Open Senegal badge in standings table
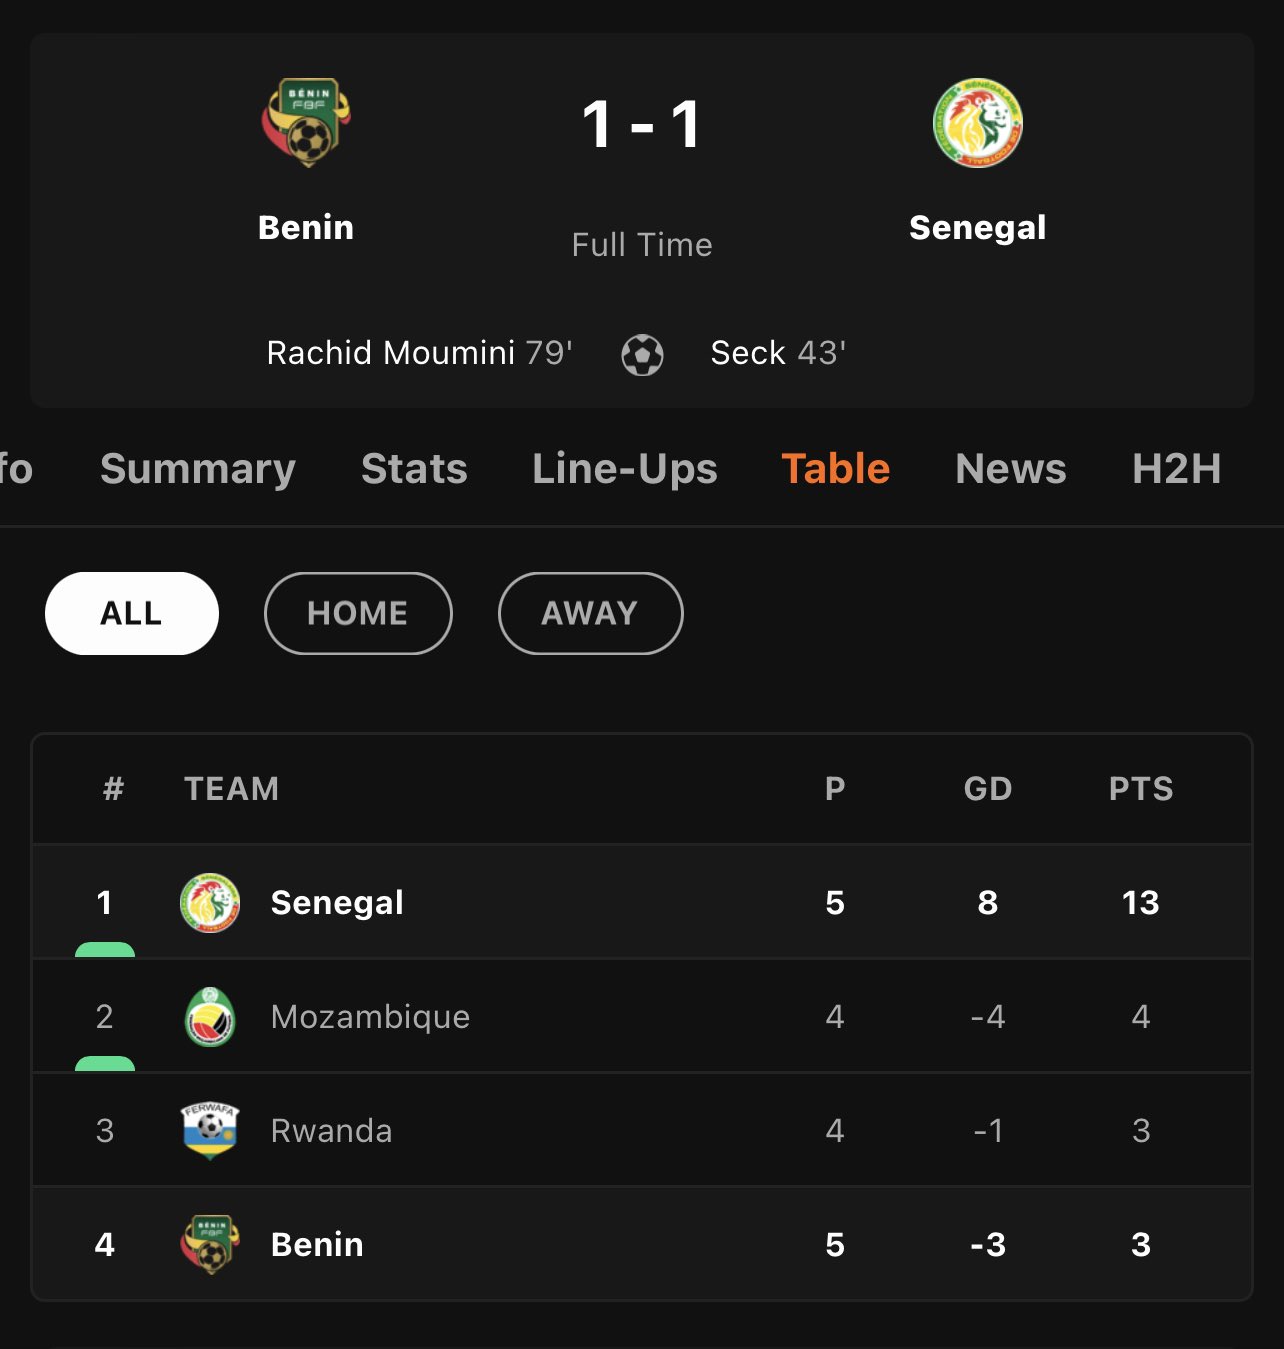The height and width of the screenshot is (1349, 1284). click(210, 902)
